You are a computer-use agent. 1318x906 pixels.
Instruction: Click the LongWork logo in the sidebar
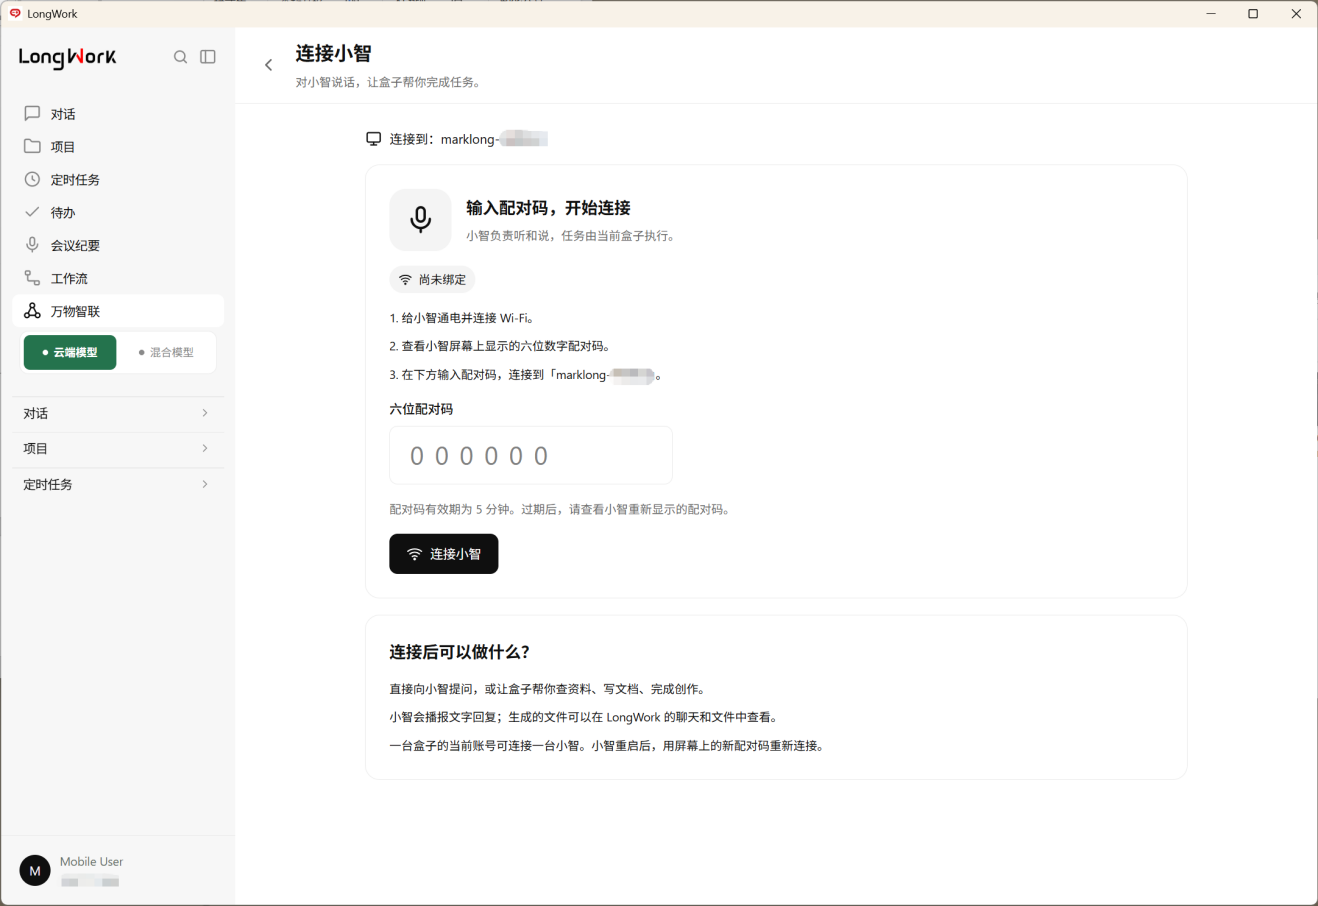click(x=67, y=58)
